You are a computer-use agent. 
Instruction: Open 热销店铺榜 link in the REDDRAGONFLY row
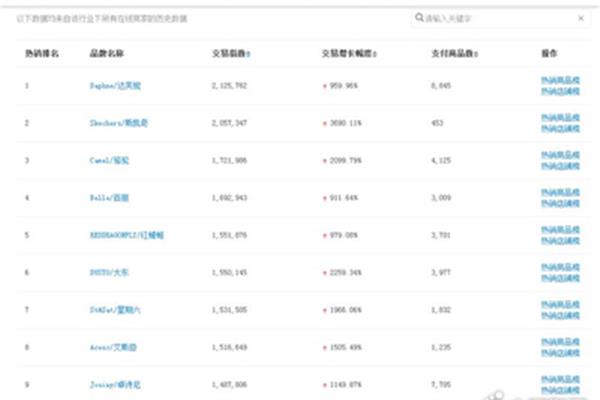[x=560, y=241]
